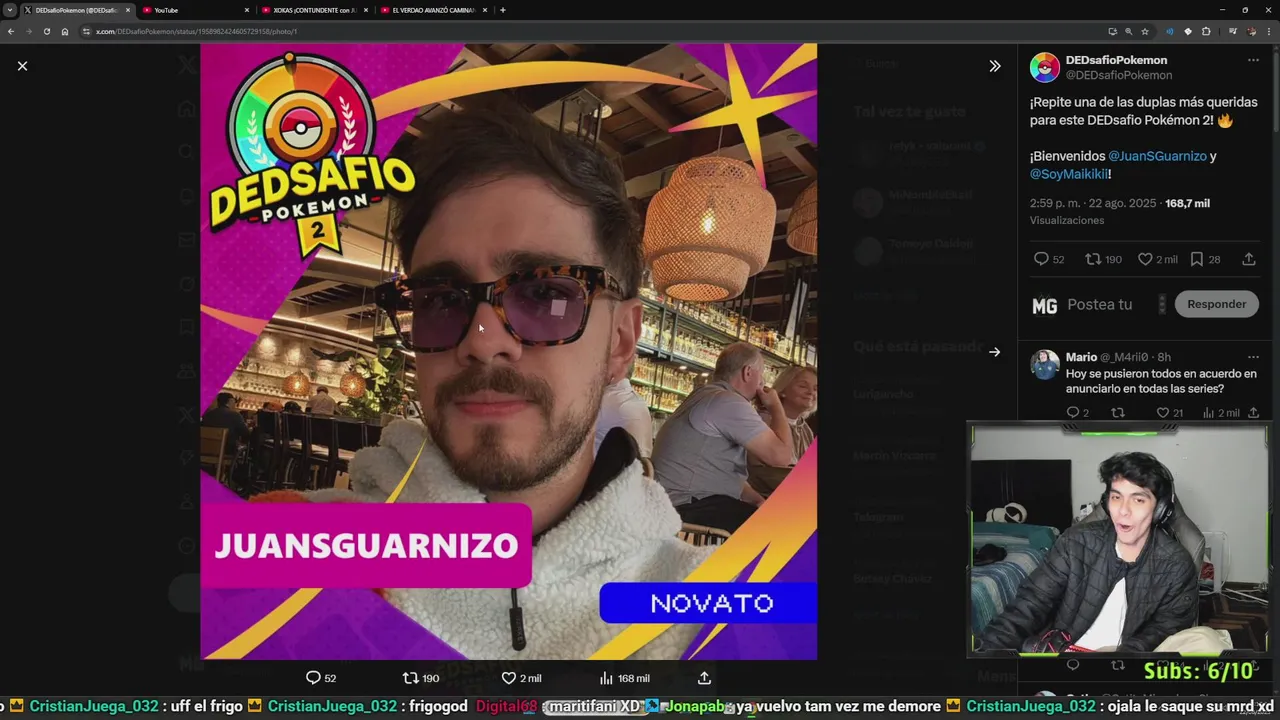Go to the browser home page icon
The image size is (1280, 720).
[65, 31]
